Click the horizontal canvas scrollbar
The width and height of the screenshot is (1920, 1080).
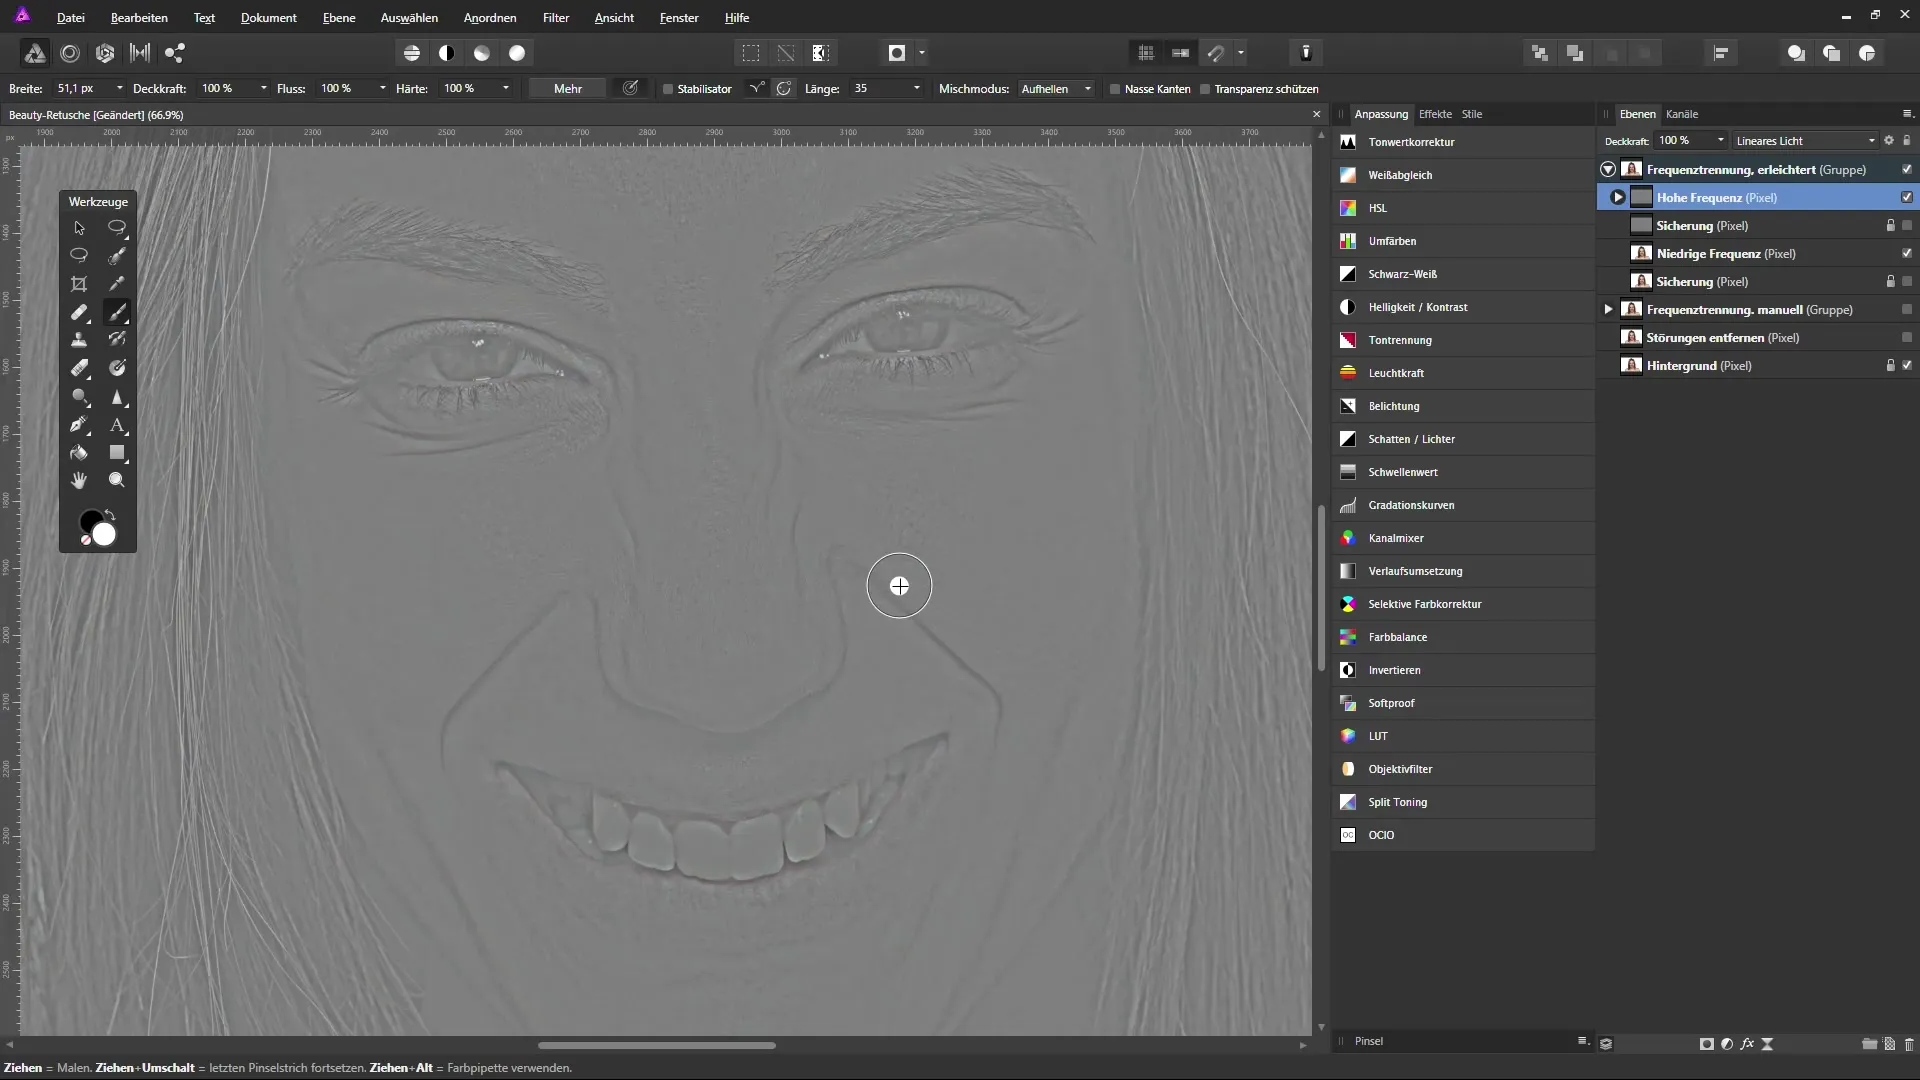point(657,1045)
